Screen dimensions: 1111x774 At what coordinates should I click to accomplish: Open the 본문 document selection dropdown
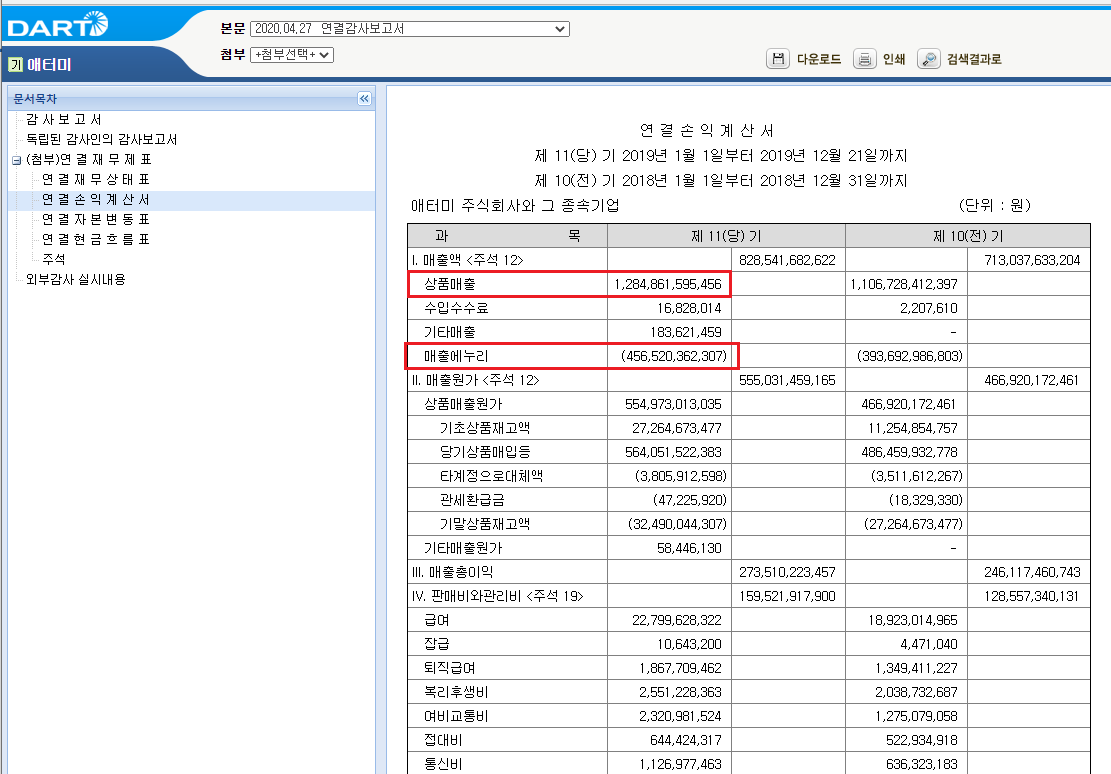[410, 29]
